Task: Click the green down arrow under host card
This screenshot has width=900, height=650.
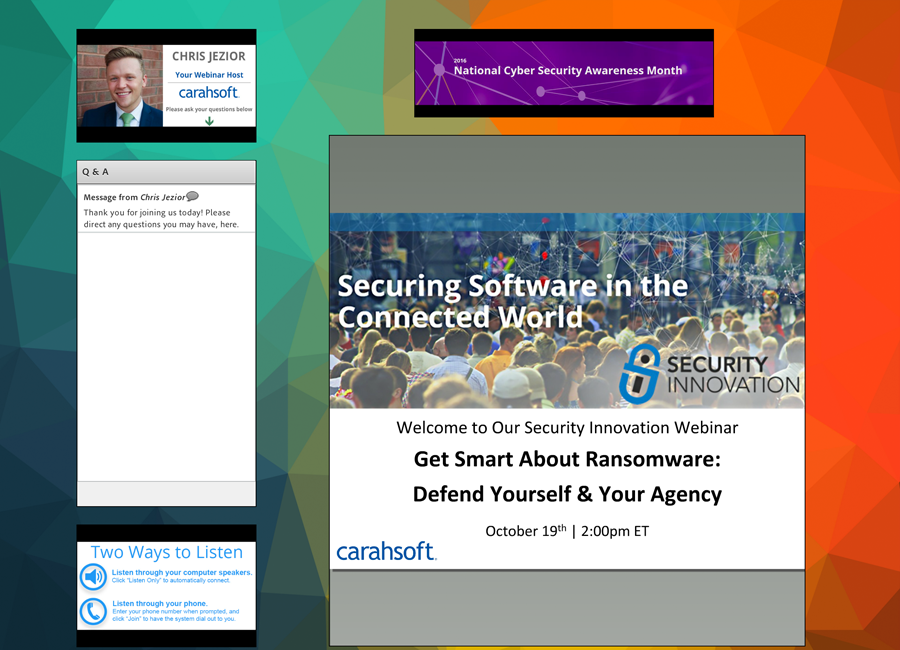Action: click(x=210, y=121)
